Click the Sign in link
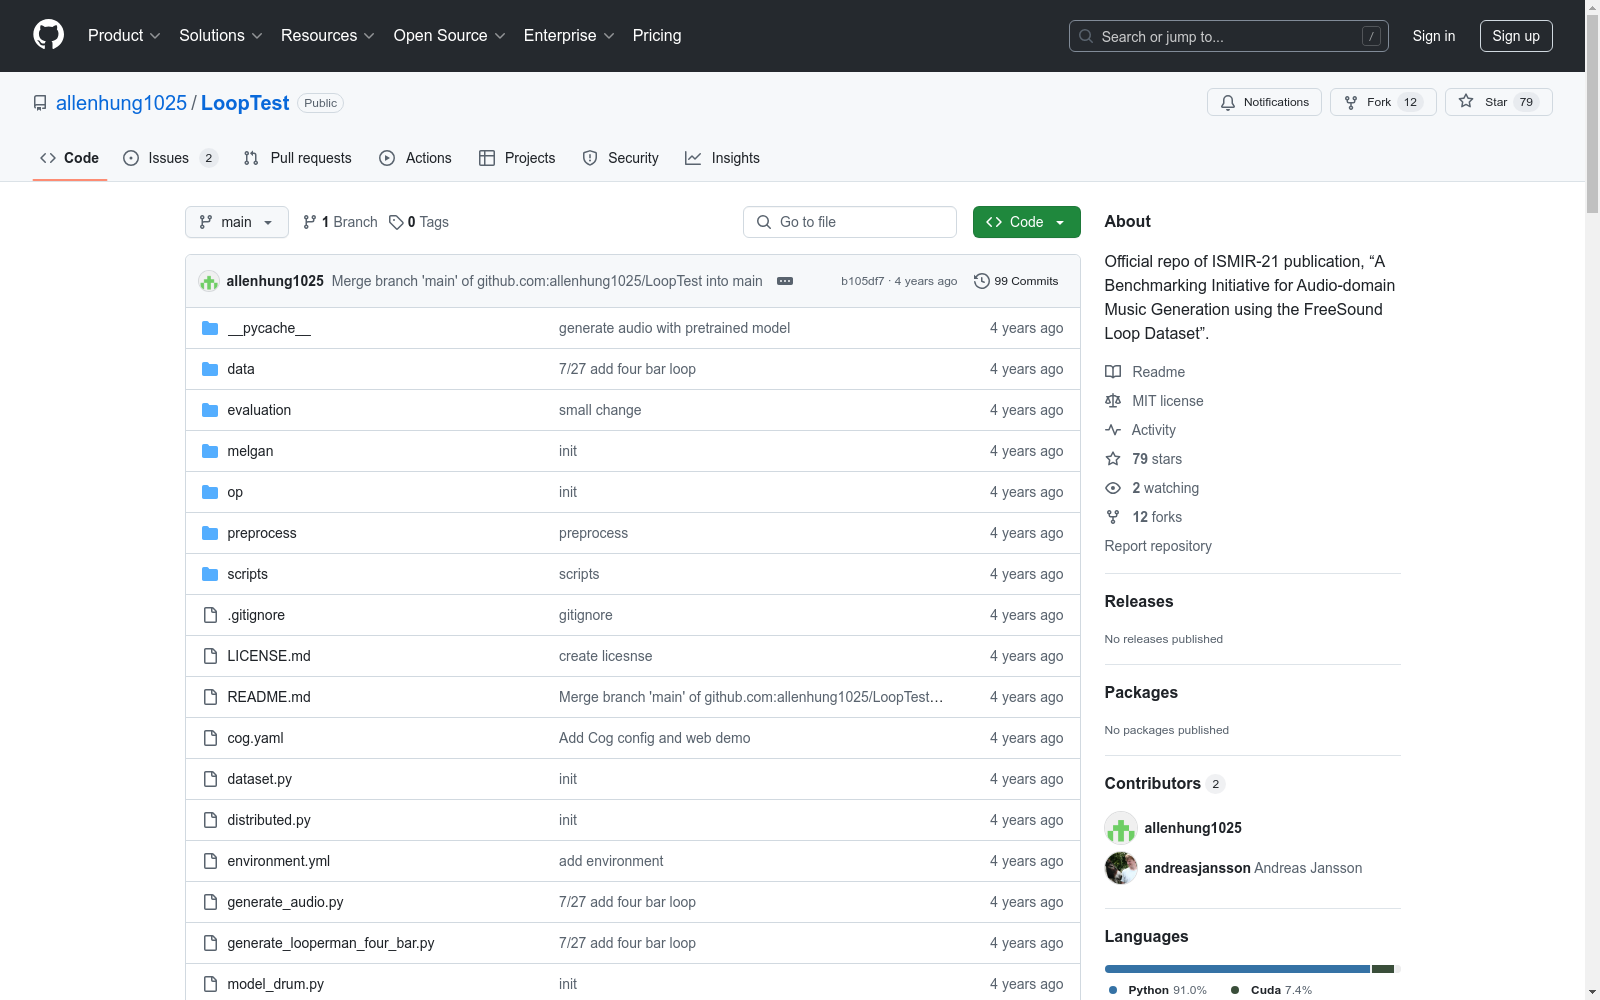The height and width of the screenshot is (1000, 1600). coord(1434,36)
